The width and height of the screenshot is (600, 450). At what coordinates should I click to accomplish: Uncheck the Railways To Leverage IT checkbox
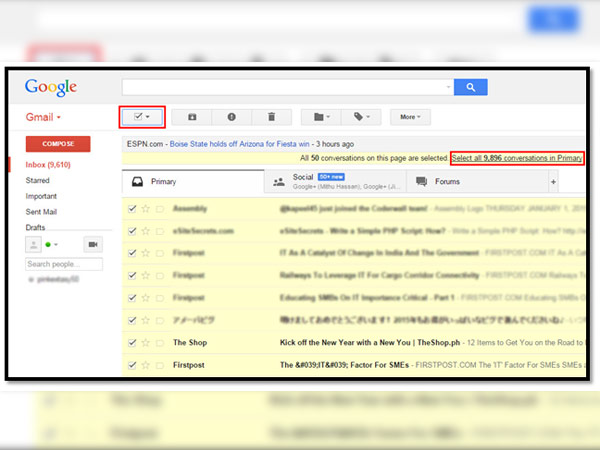(132, 276)
